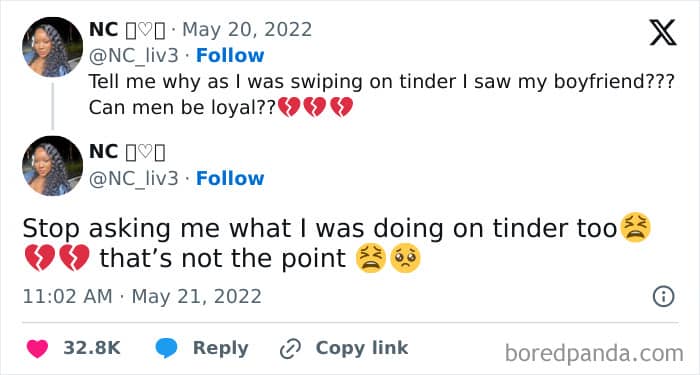The height and width of the screenshot is (375, 700).
Task: Click the X logo icon
Action: [x=662, y=33]
